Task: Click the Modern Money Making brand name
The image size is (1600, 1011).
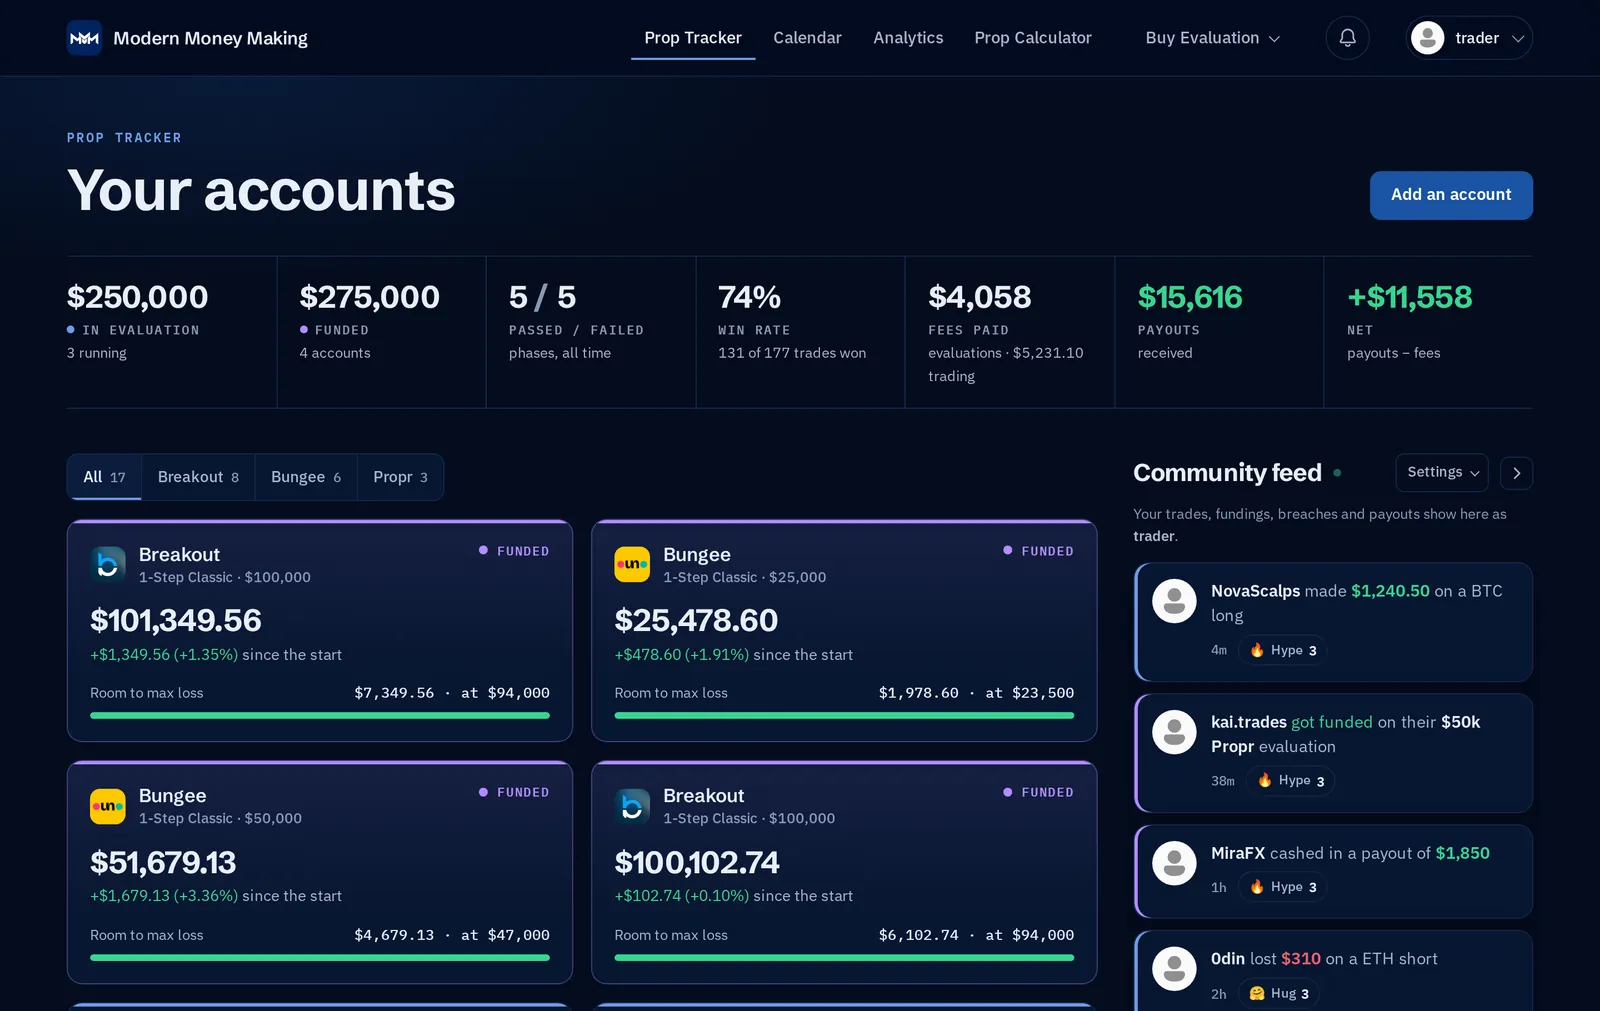Action: [x=210, y=38]
